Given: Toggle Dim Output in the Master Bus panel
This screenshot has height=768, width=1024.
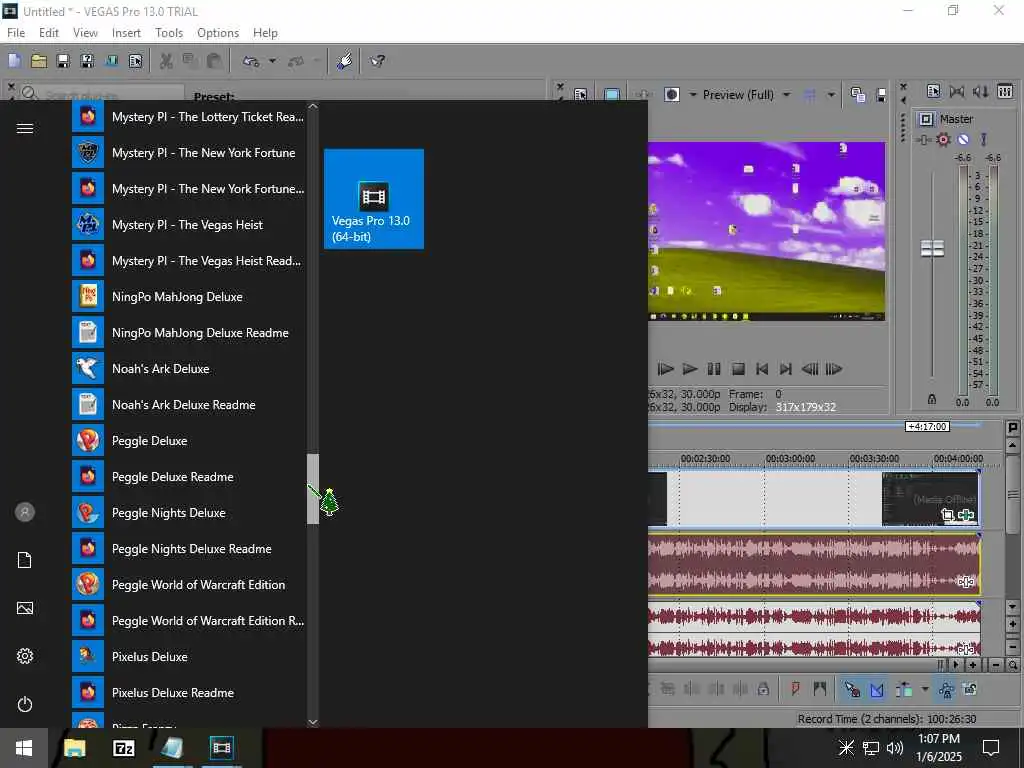Looking at the screenshot, I should (x=981, y=91).
